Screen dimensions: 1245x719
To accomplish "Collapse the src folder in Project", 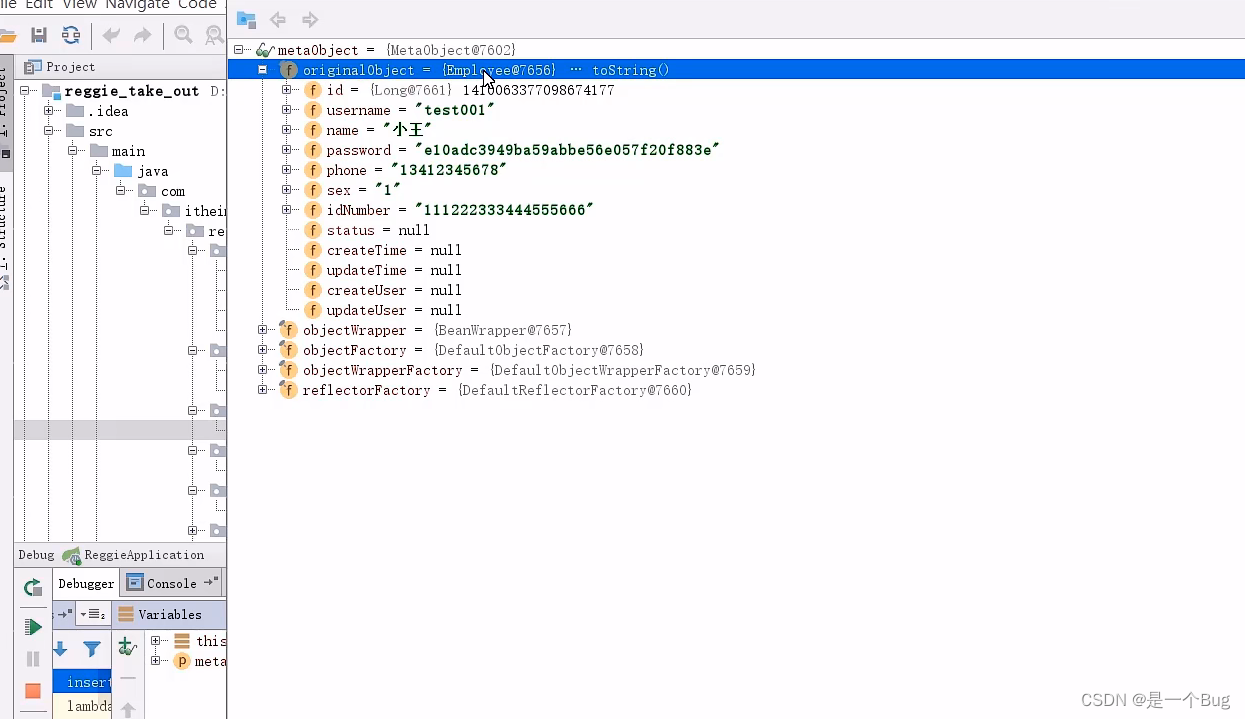I will (x=48, y=131).
